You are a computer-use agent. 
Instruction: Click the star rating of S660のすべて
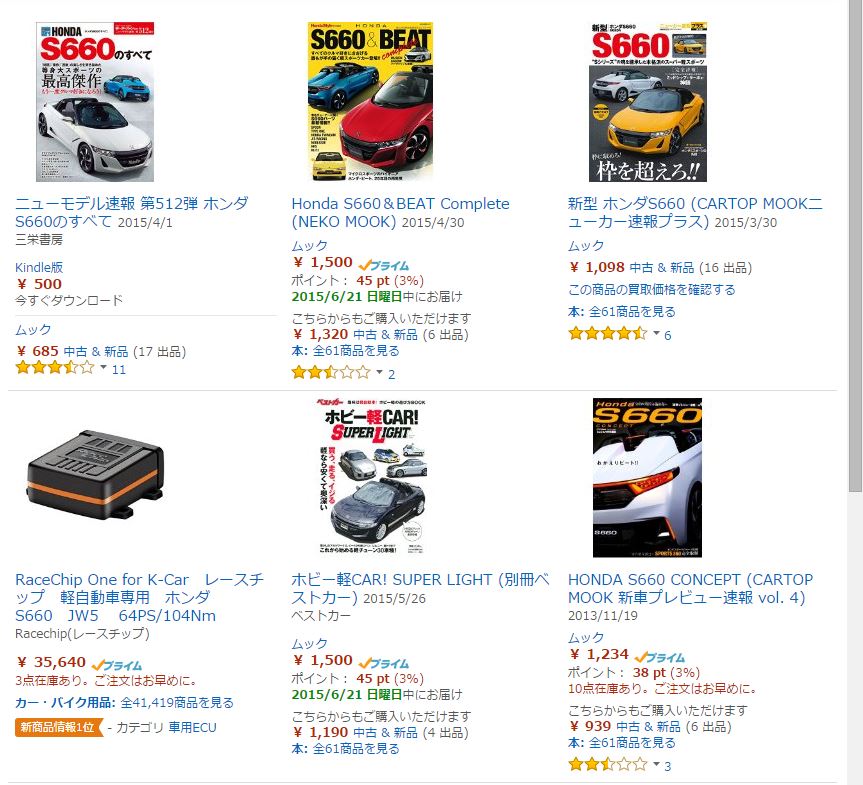55,368
